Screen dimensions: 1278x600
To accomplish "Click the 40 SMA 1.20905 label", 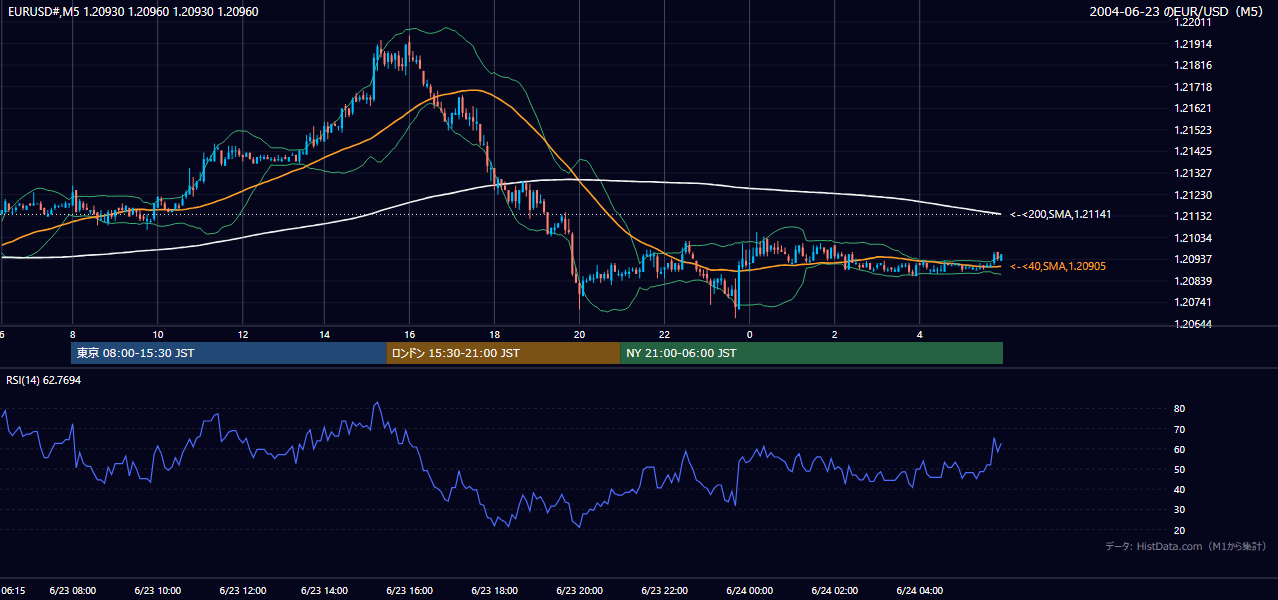I will (x=1057, y=266).
